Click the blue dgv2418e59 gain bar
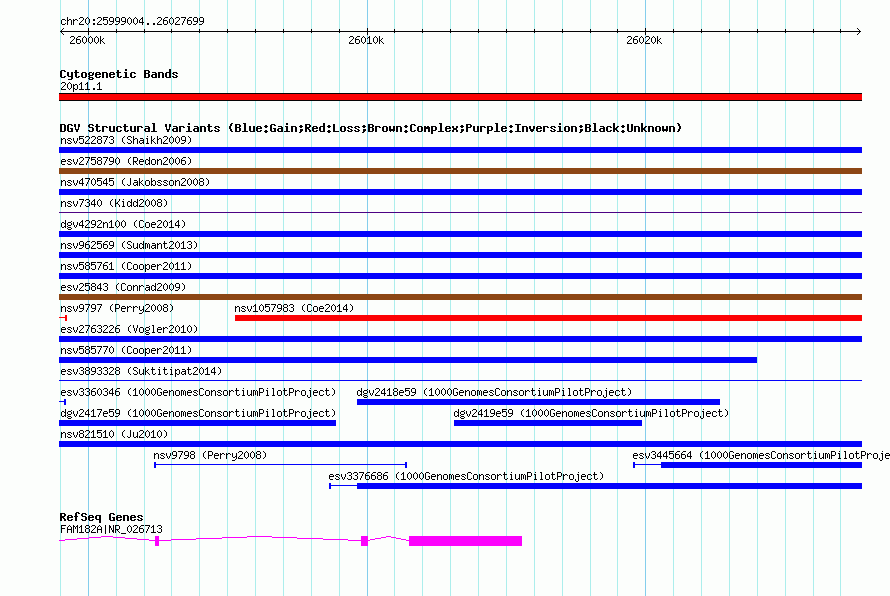 tap(539, 402)
